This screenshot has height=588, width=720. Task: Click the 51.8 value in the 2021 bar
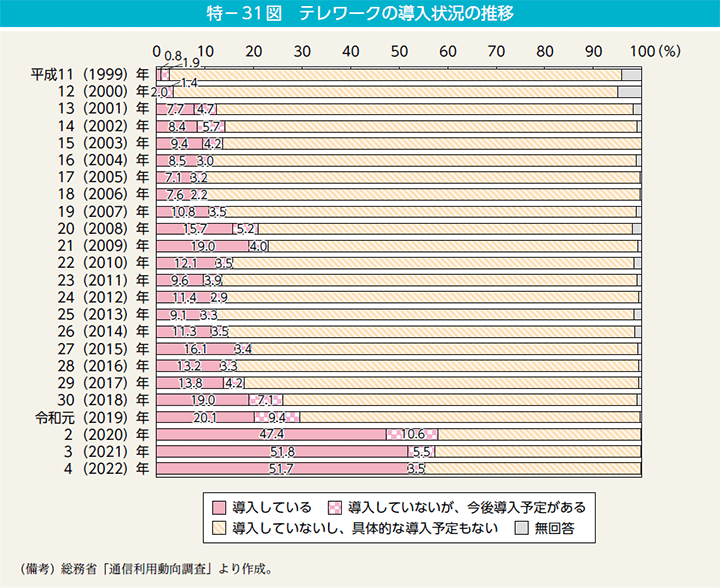click(x=282, y=452)
